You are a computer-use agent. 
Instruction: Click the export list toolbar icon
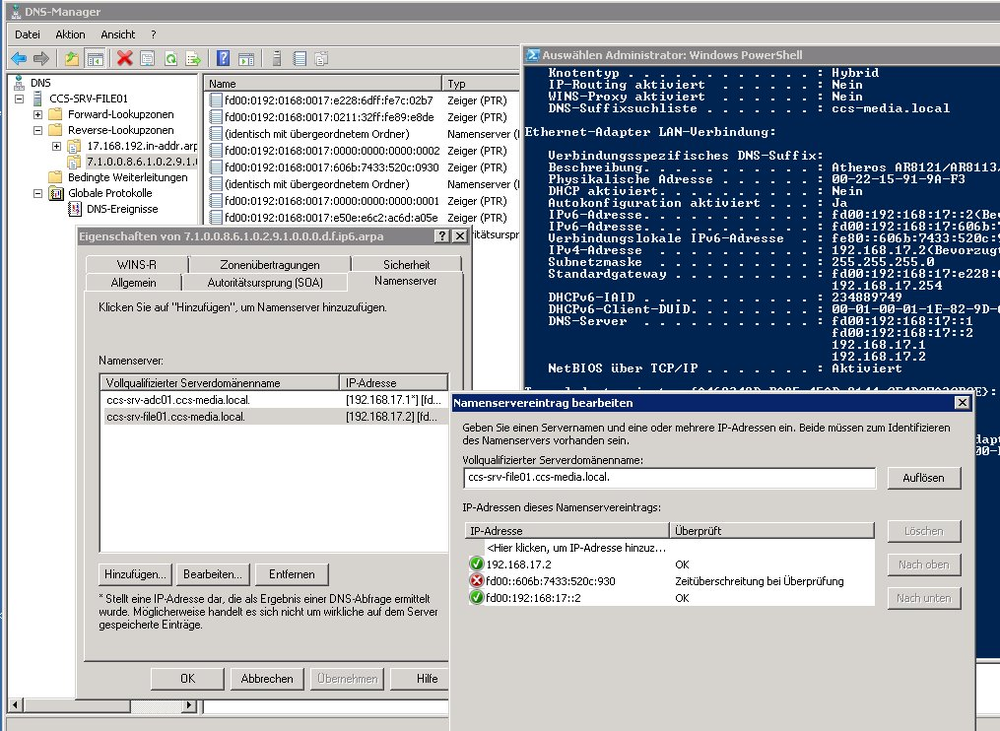click(x=193, y=59)
